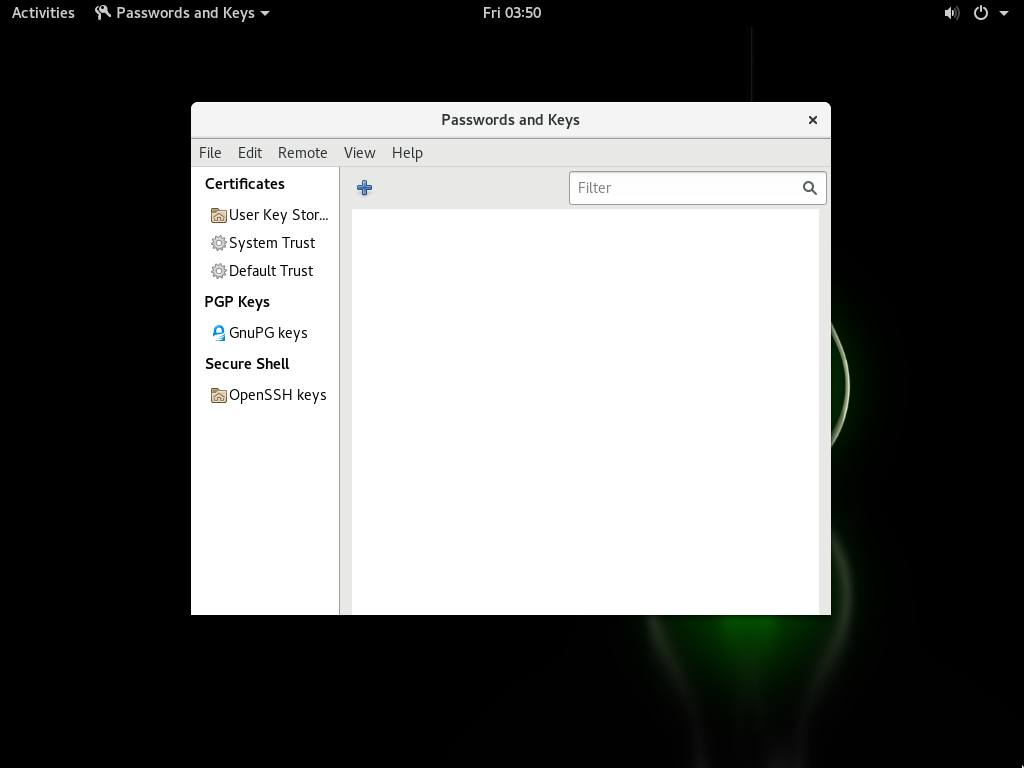The height and width of the screenshot is (768, 1024).
Task: Open the File menu
Action: [x=210, y=153]
